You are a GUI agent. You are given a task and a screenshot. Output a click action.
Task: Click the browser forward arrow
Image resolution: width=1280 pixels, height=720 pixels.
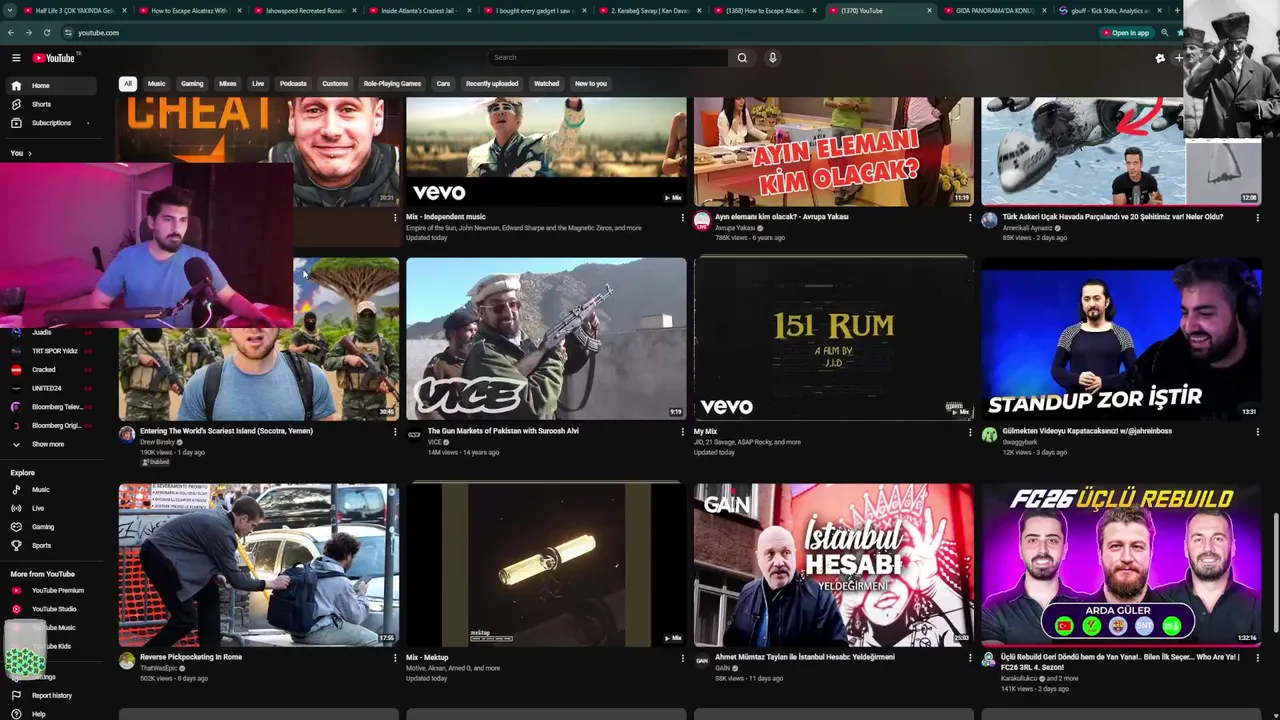click(x=29, y=33)
